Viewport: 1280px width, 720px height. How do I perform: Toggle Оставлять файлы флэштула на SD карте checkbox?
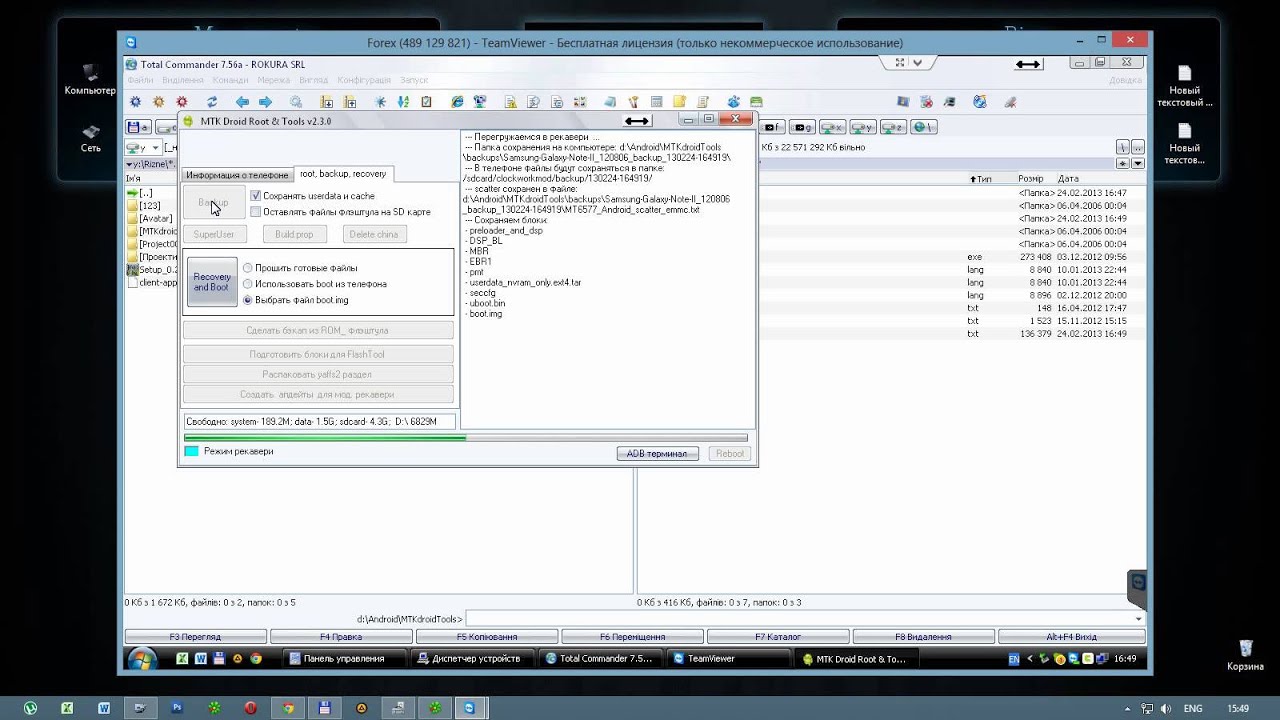point(256,212)
